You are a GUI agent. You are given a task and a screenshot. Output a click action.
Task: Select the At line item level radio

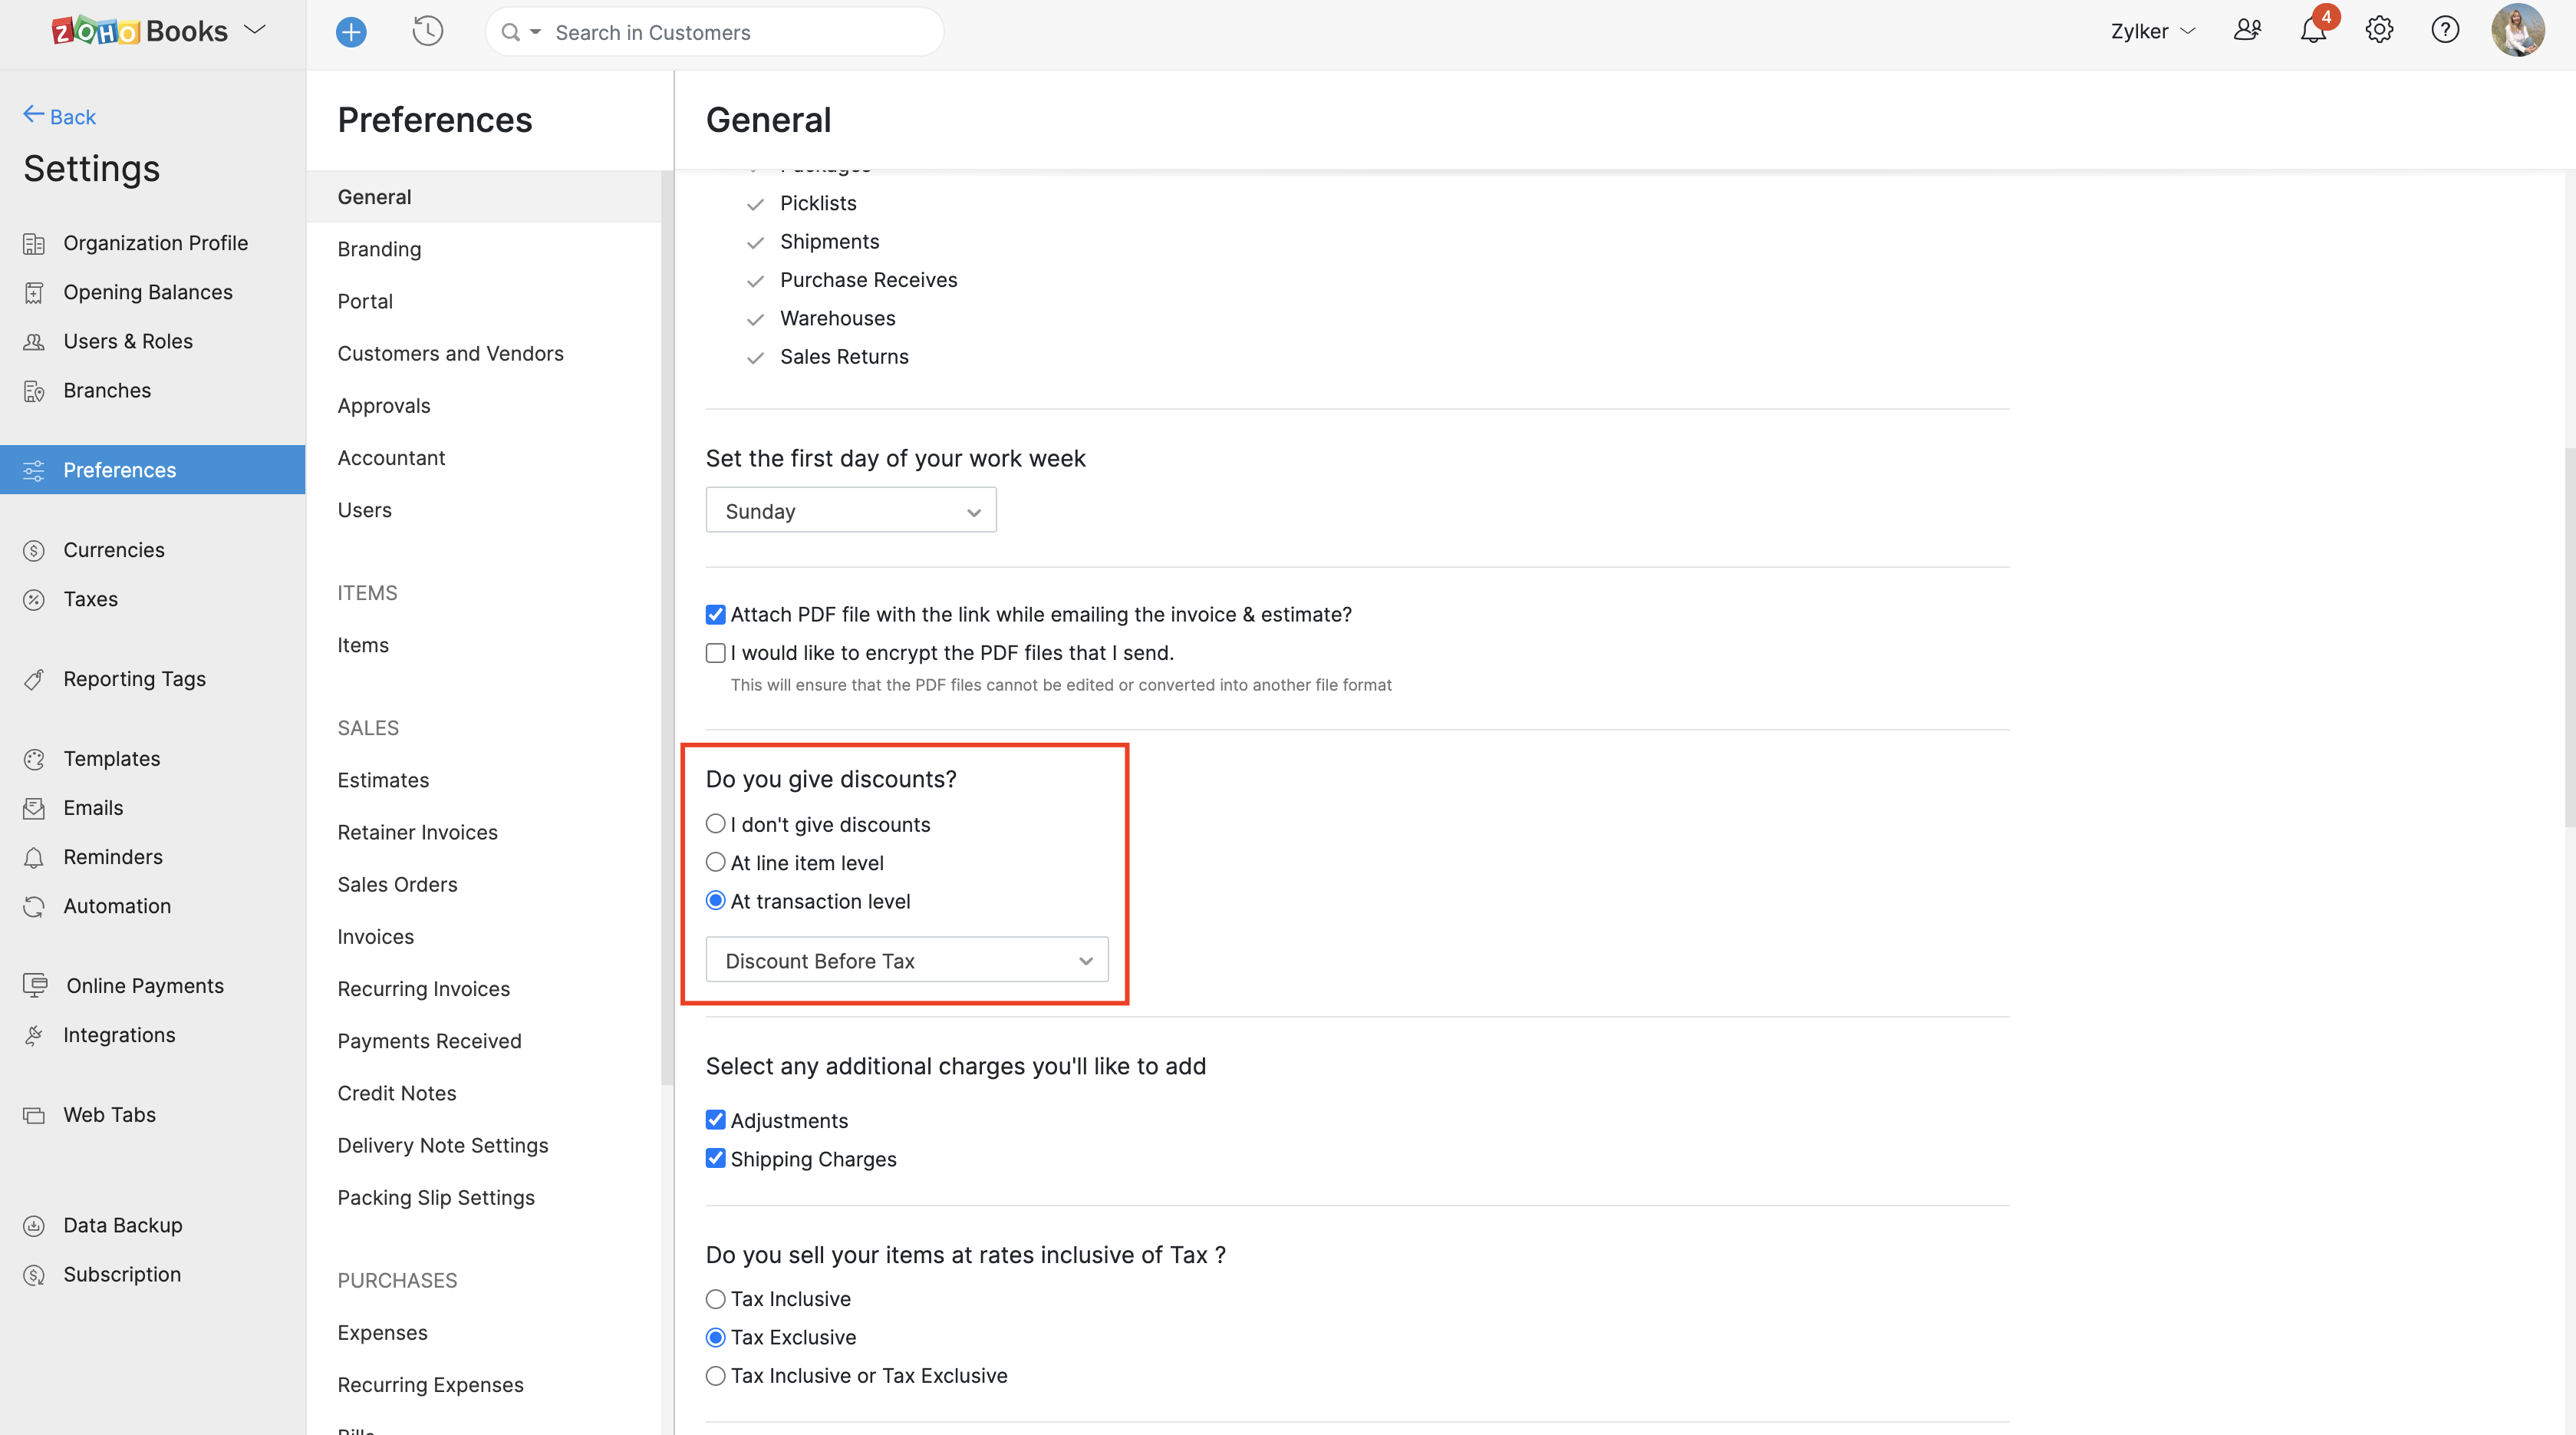[715, 862]
